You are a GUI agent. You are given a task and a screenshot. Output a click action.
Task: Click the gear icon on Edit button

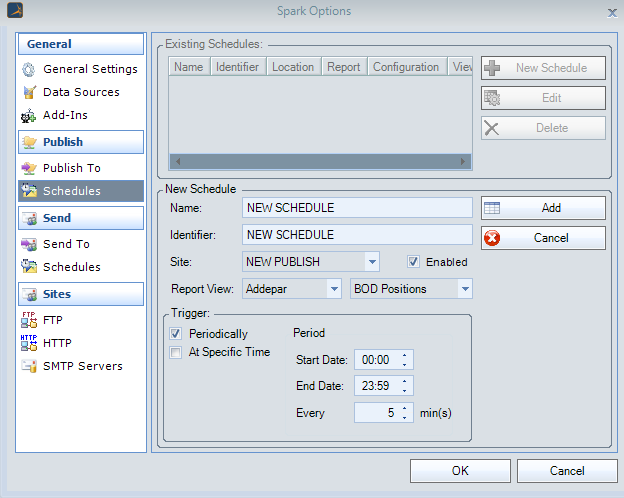[492, 98]
